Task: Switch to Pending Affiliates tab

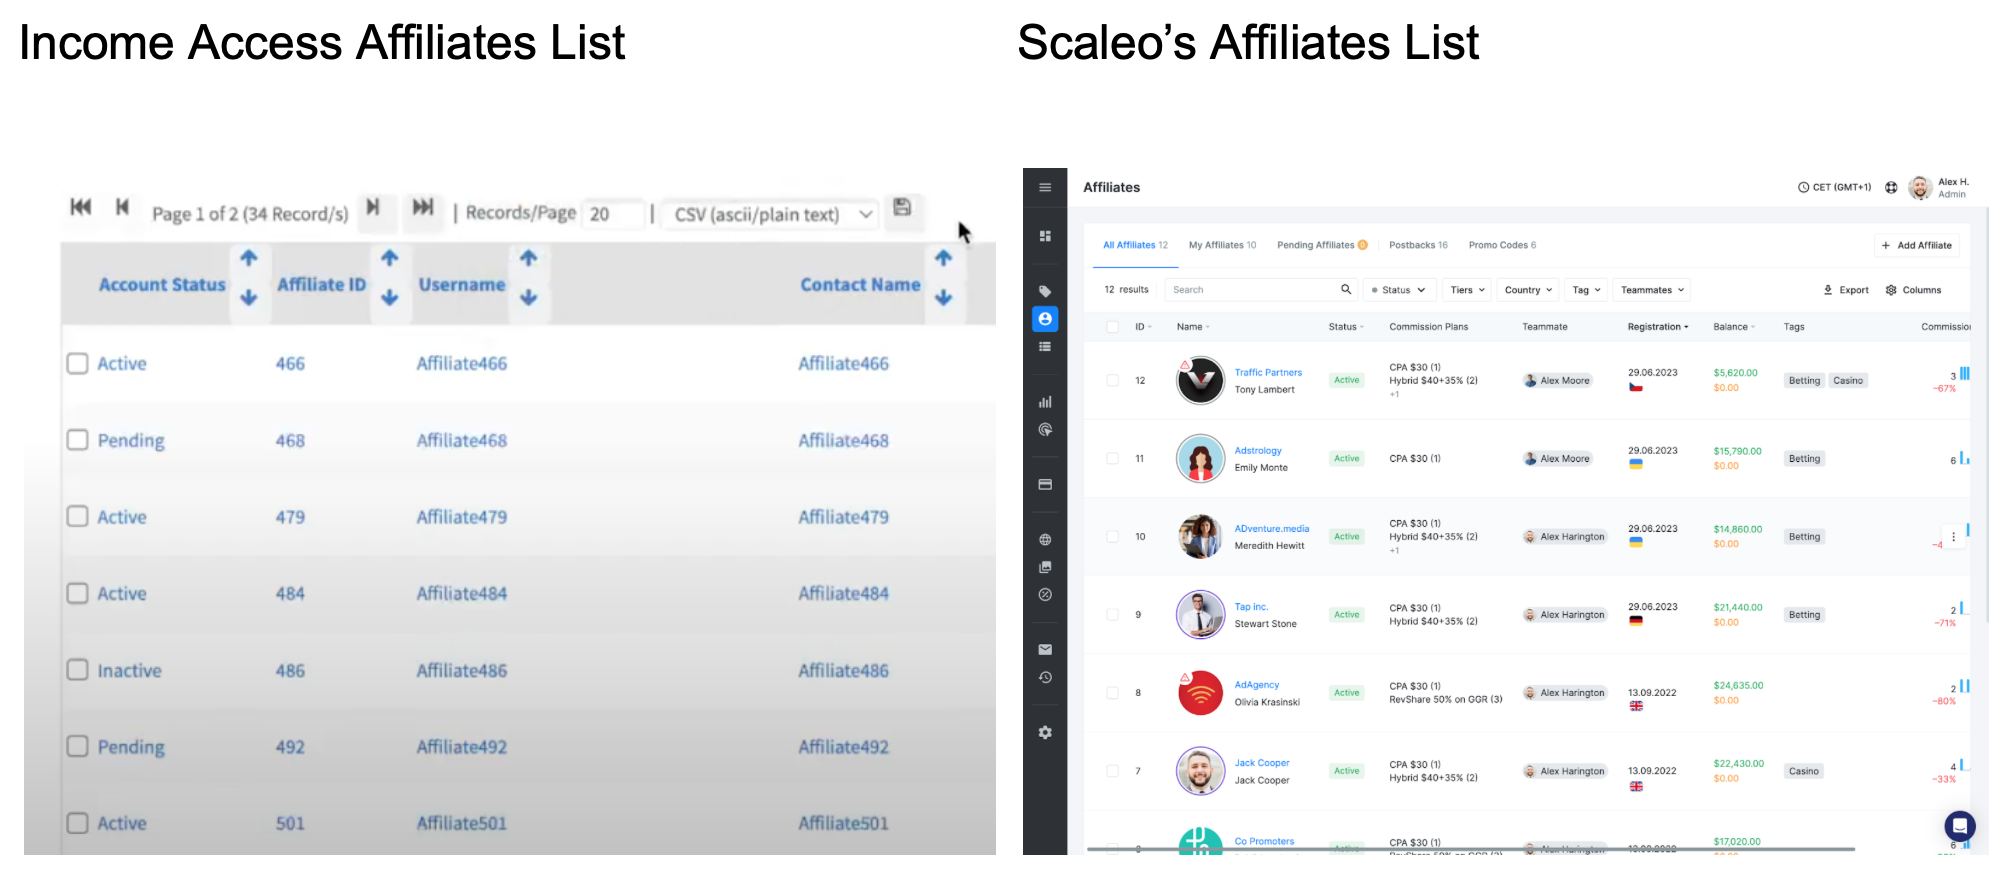Action: [1322, 245]
